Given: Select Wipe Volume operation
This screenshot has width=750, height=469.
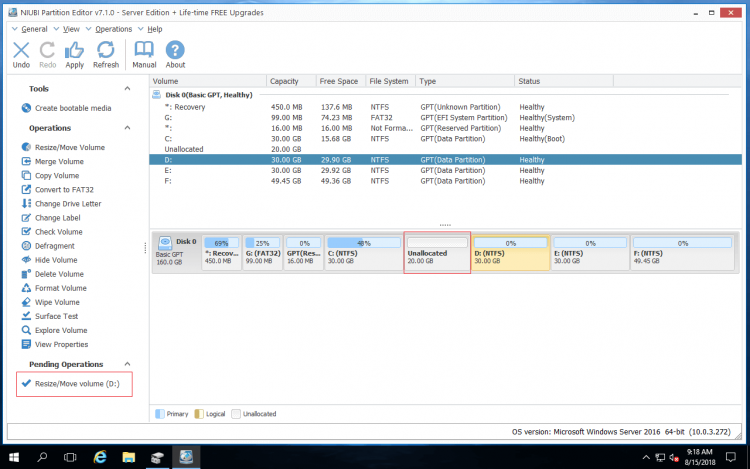Looking at the screenshot, I should [x=57, y=302].
